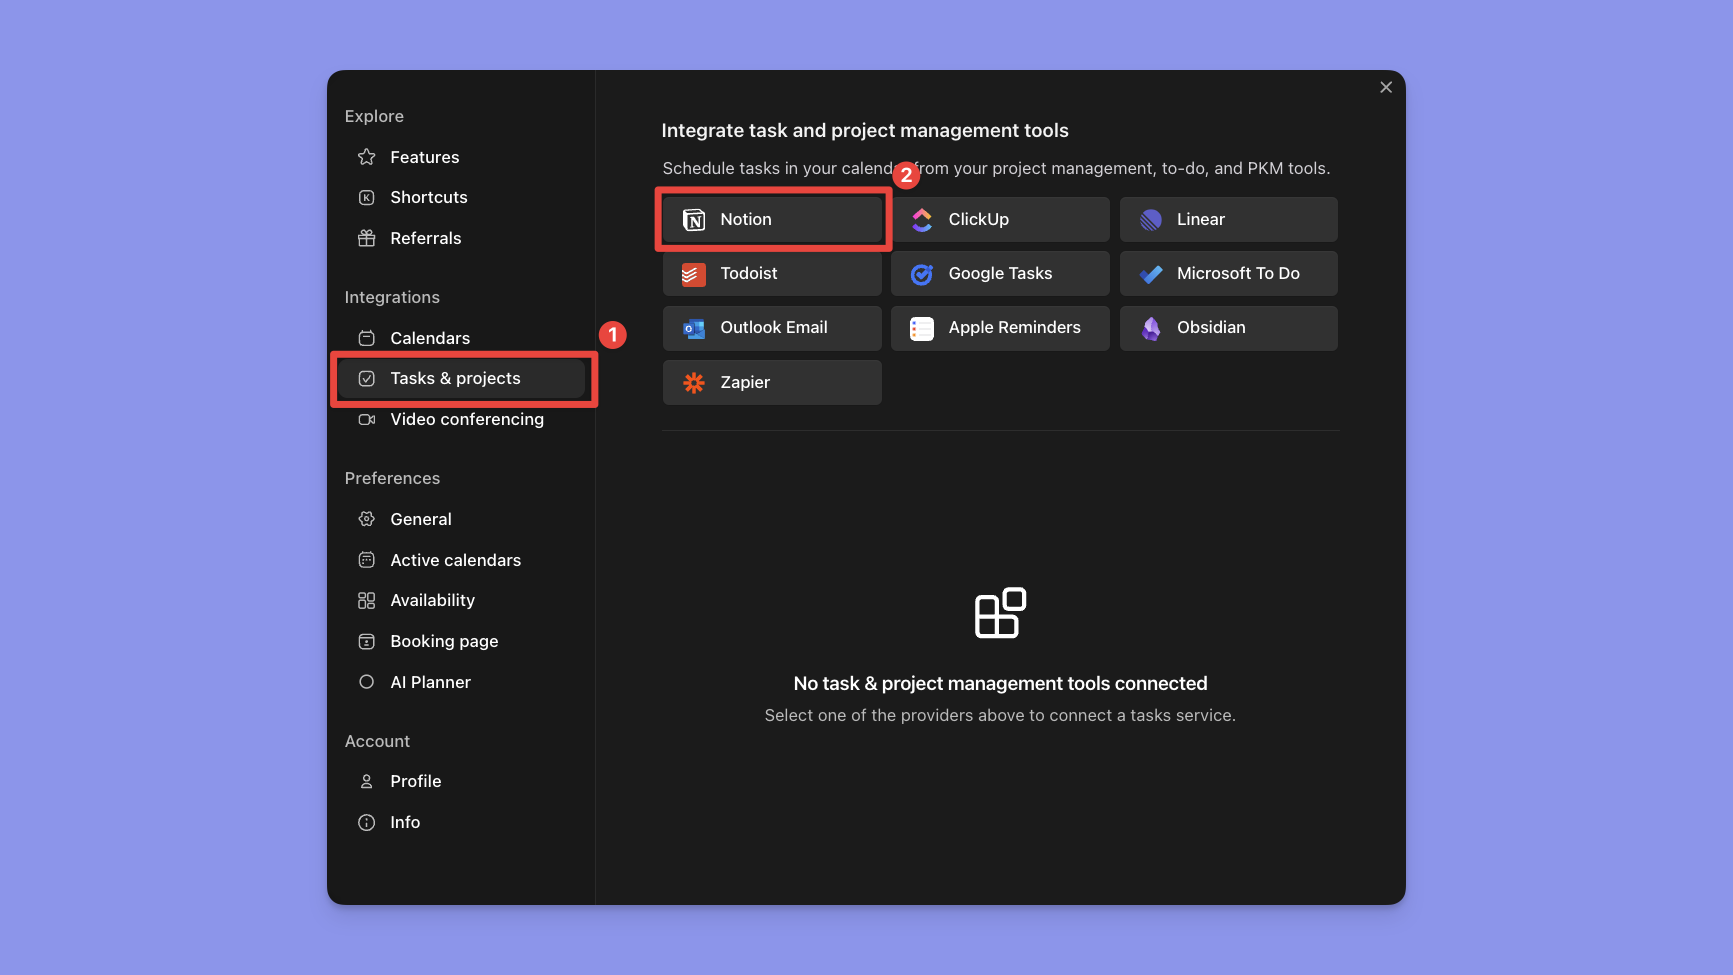Connect Microsoft To Do

[1229, 274]
